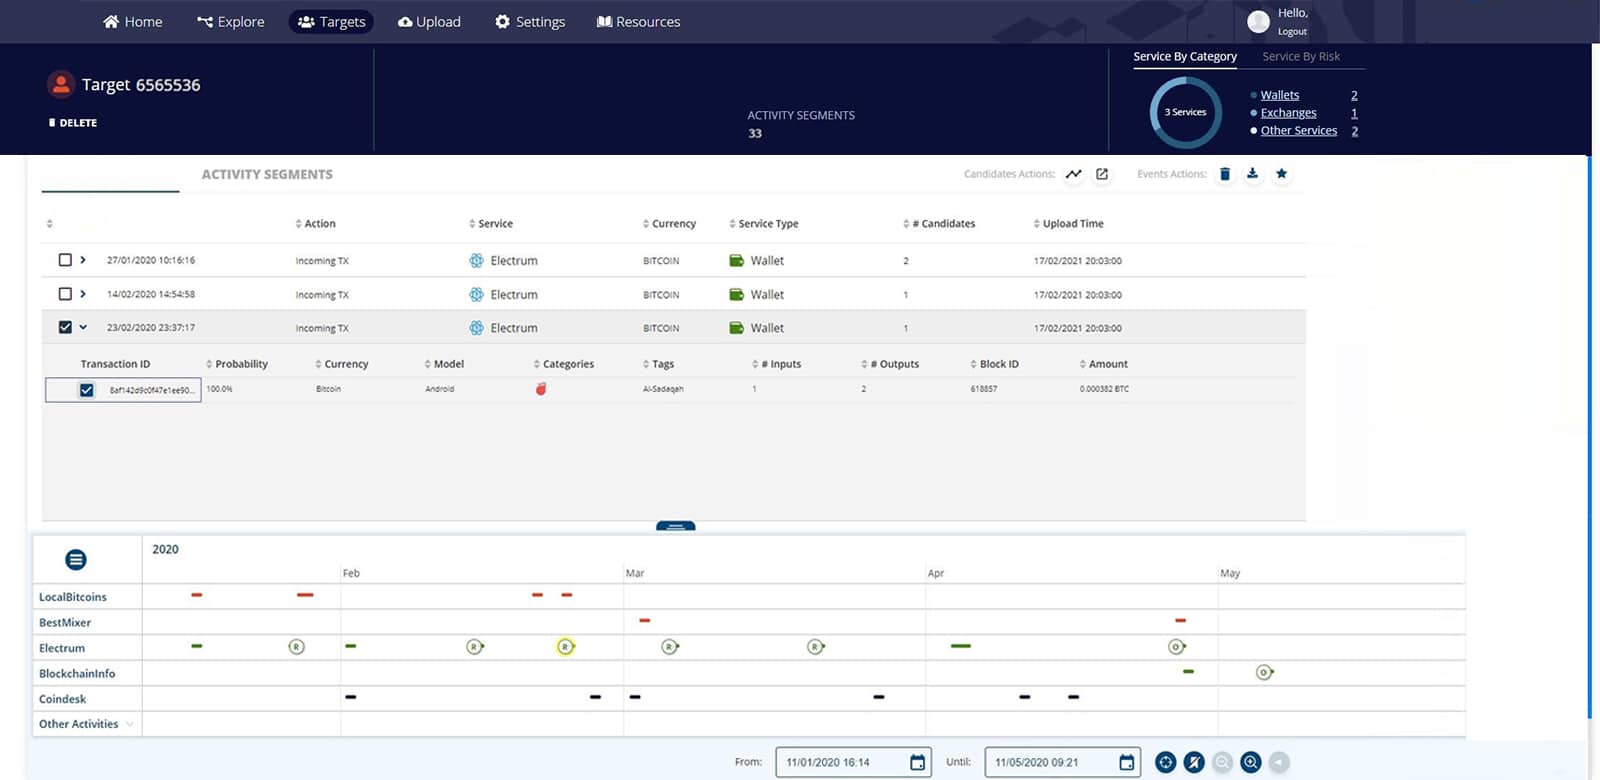Sort by the Action column

click(315, 224)
